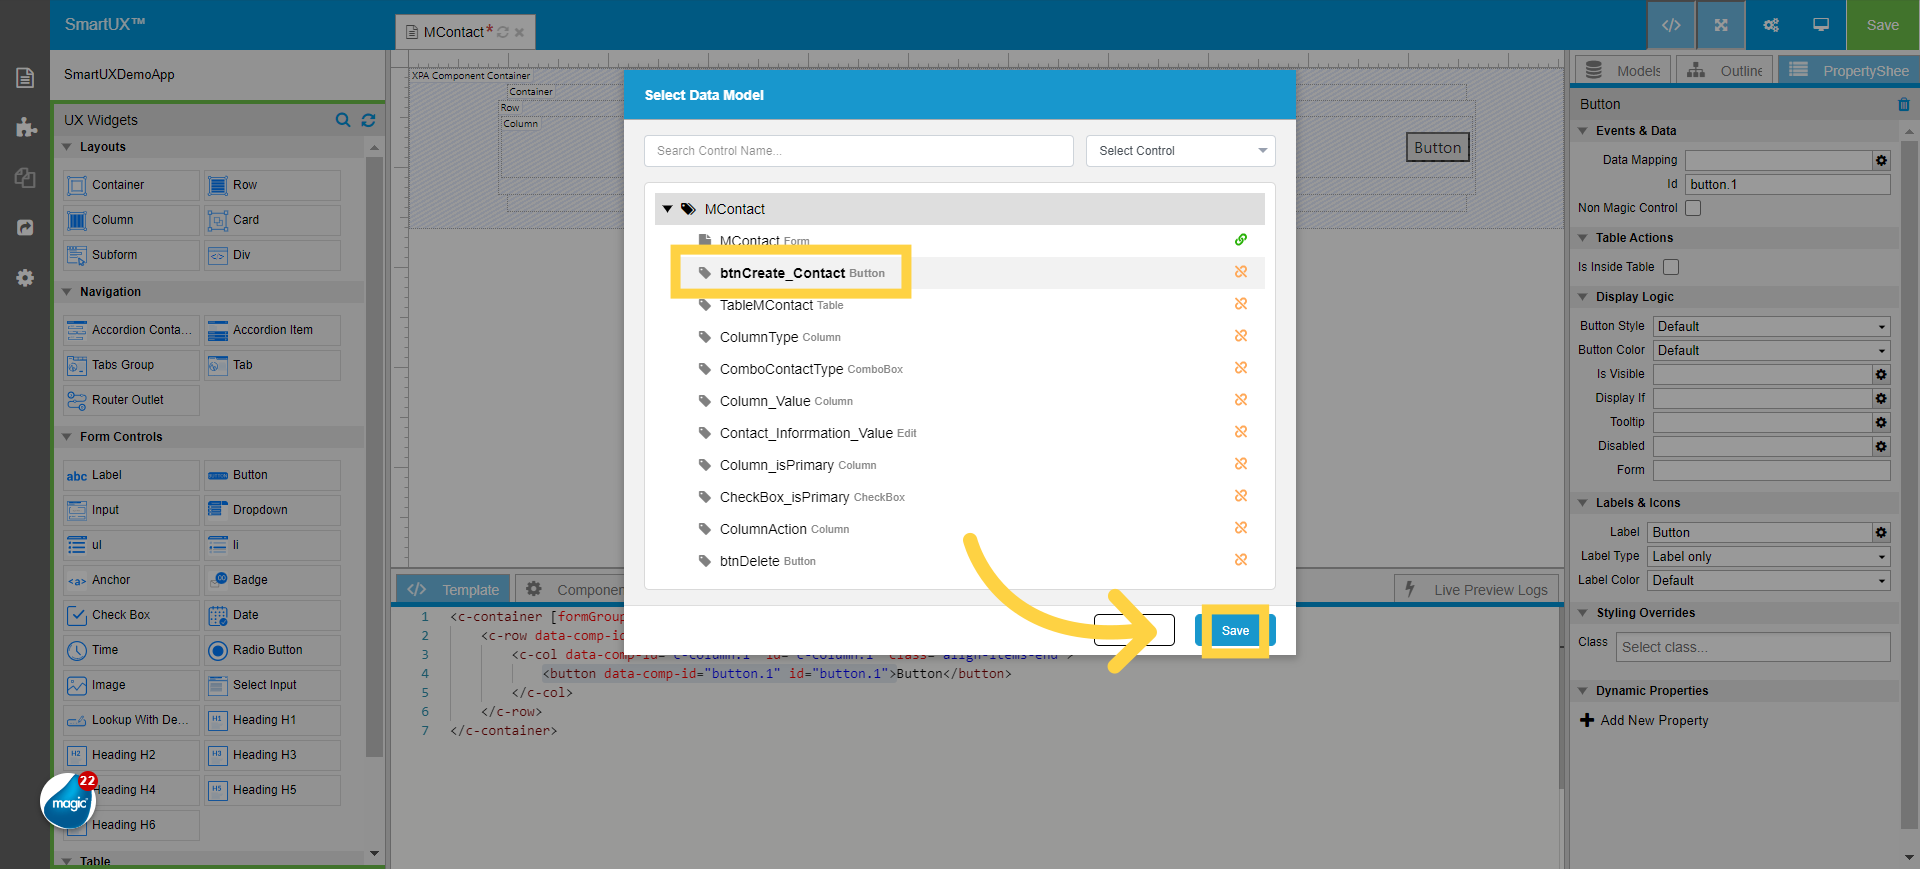Refresh the UX Widgets list

point(368,120)
